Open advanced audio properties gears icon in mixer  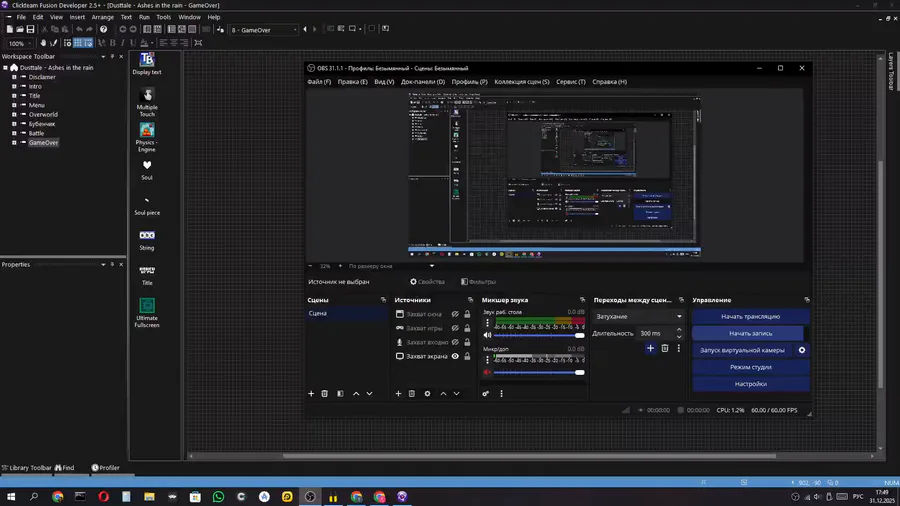pyautogui.click(x=486, y=394)
